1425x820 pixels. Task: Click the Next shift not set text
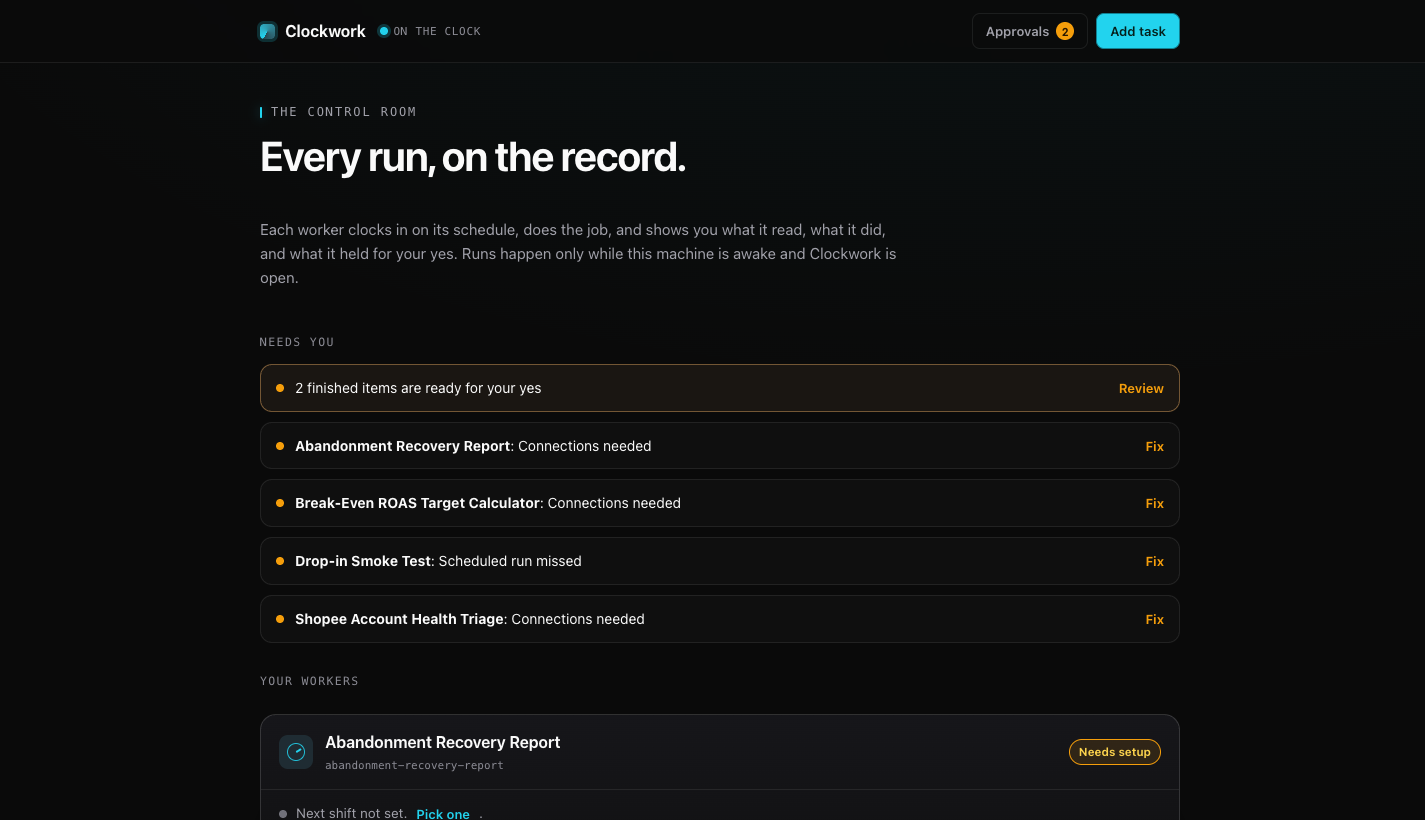click(351, 814)
